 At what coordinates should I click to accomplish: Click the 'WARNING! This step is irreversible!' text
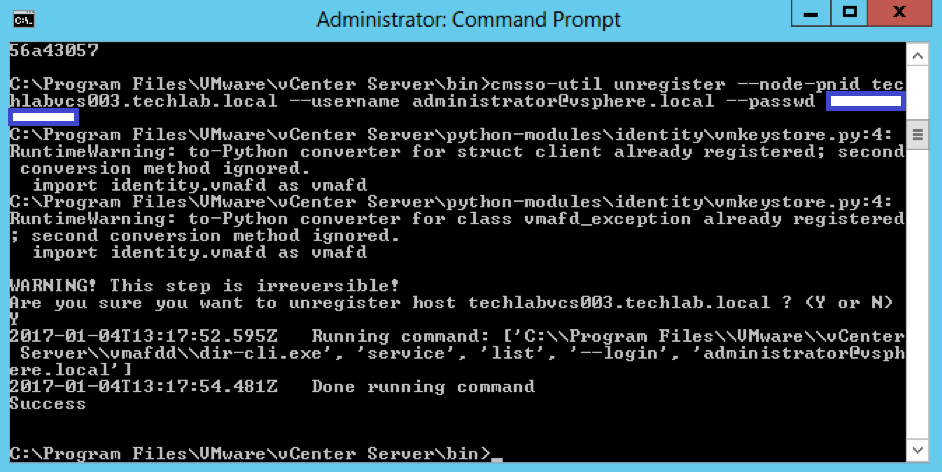[204, 286]
